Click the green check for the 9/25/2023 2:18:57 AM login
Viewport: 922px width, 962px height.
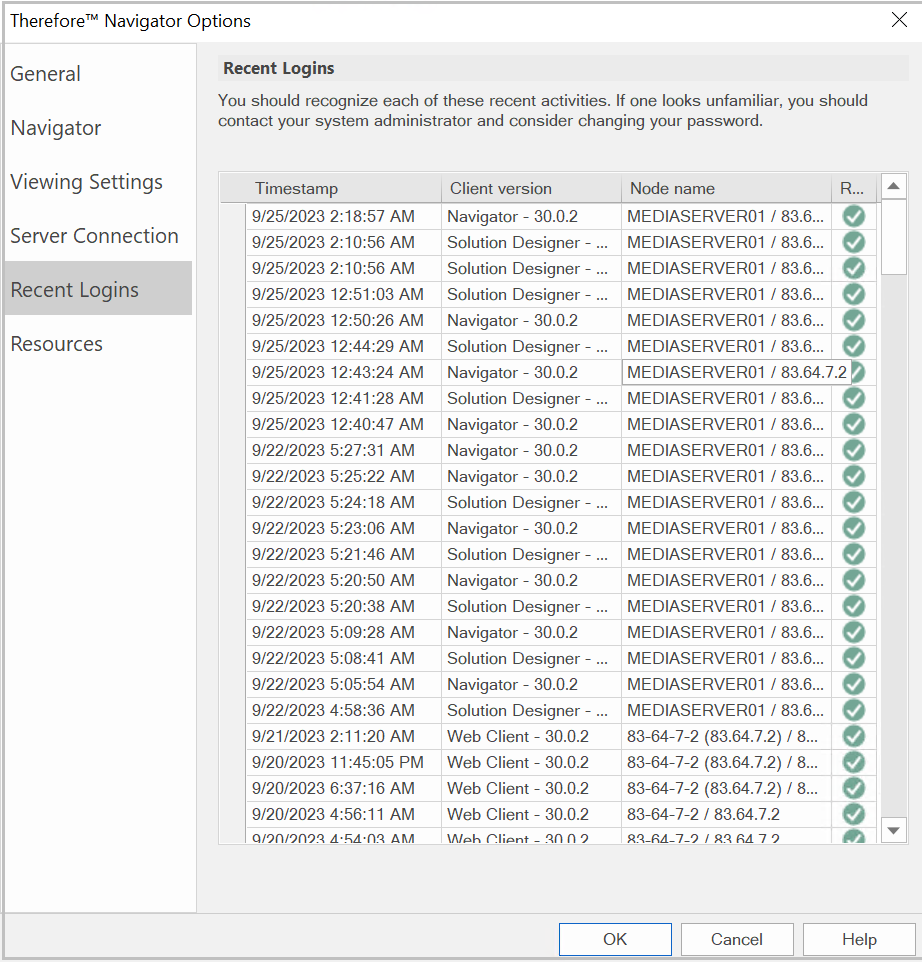854,216
